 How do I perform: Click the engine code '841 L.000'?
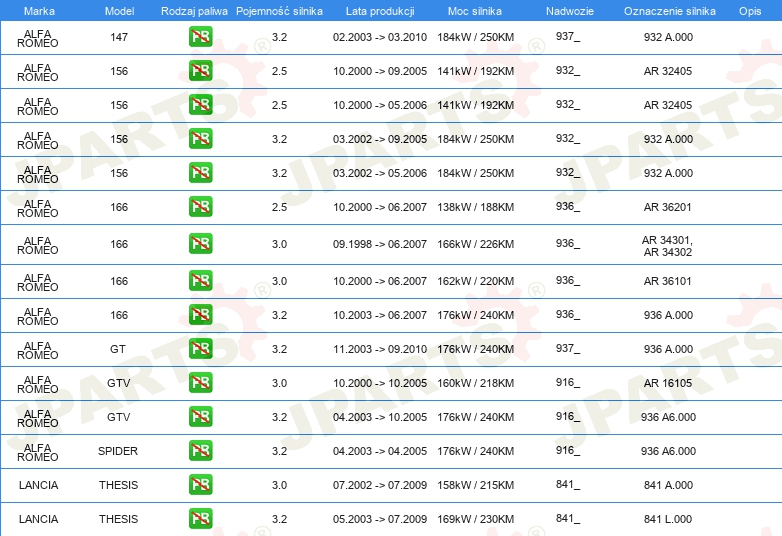668,519
